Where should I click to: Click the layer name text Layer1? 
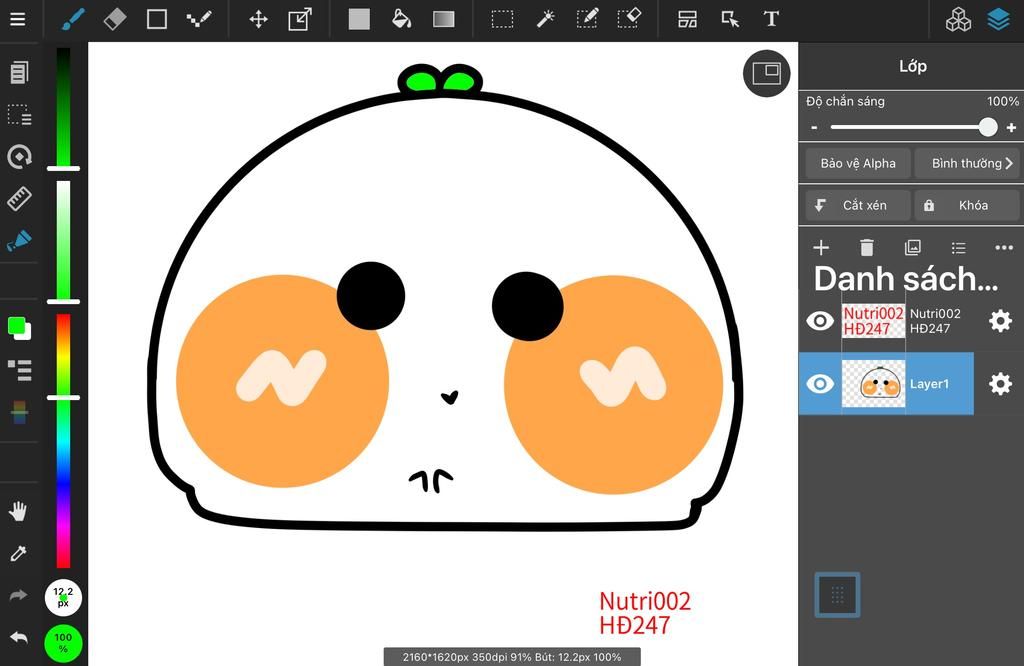pos(929,384)
